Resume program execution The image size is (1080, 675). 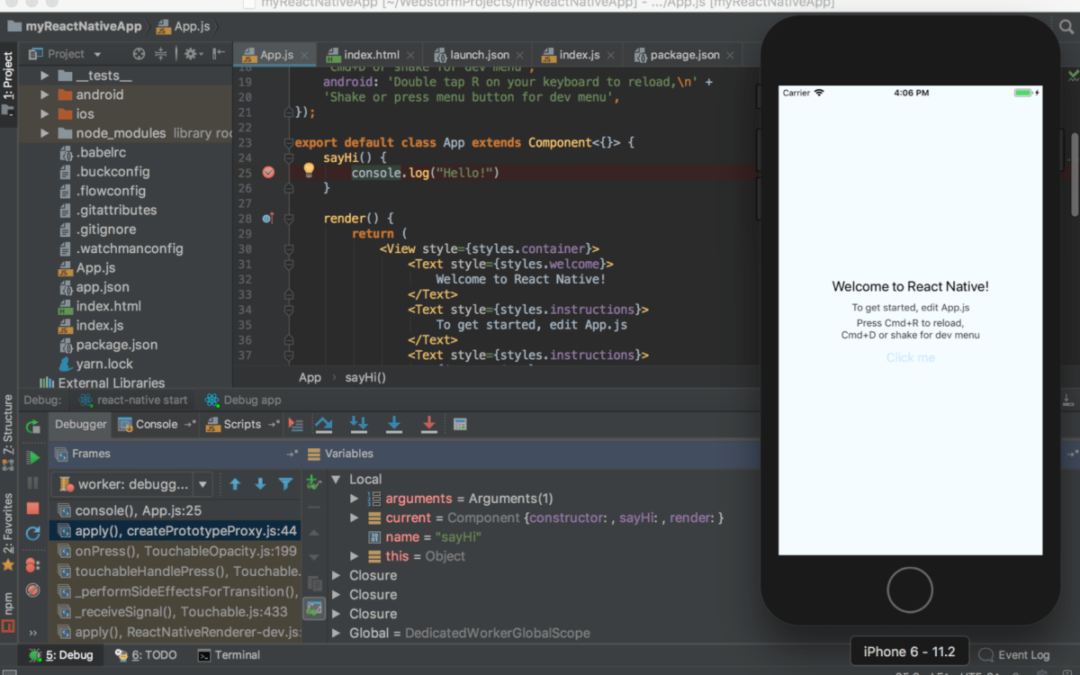click(33, 457)
